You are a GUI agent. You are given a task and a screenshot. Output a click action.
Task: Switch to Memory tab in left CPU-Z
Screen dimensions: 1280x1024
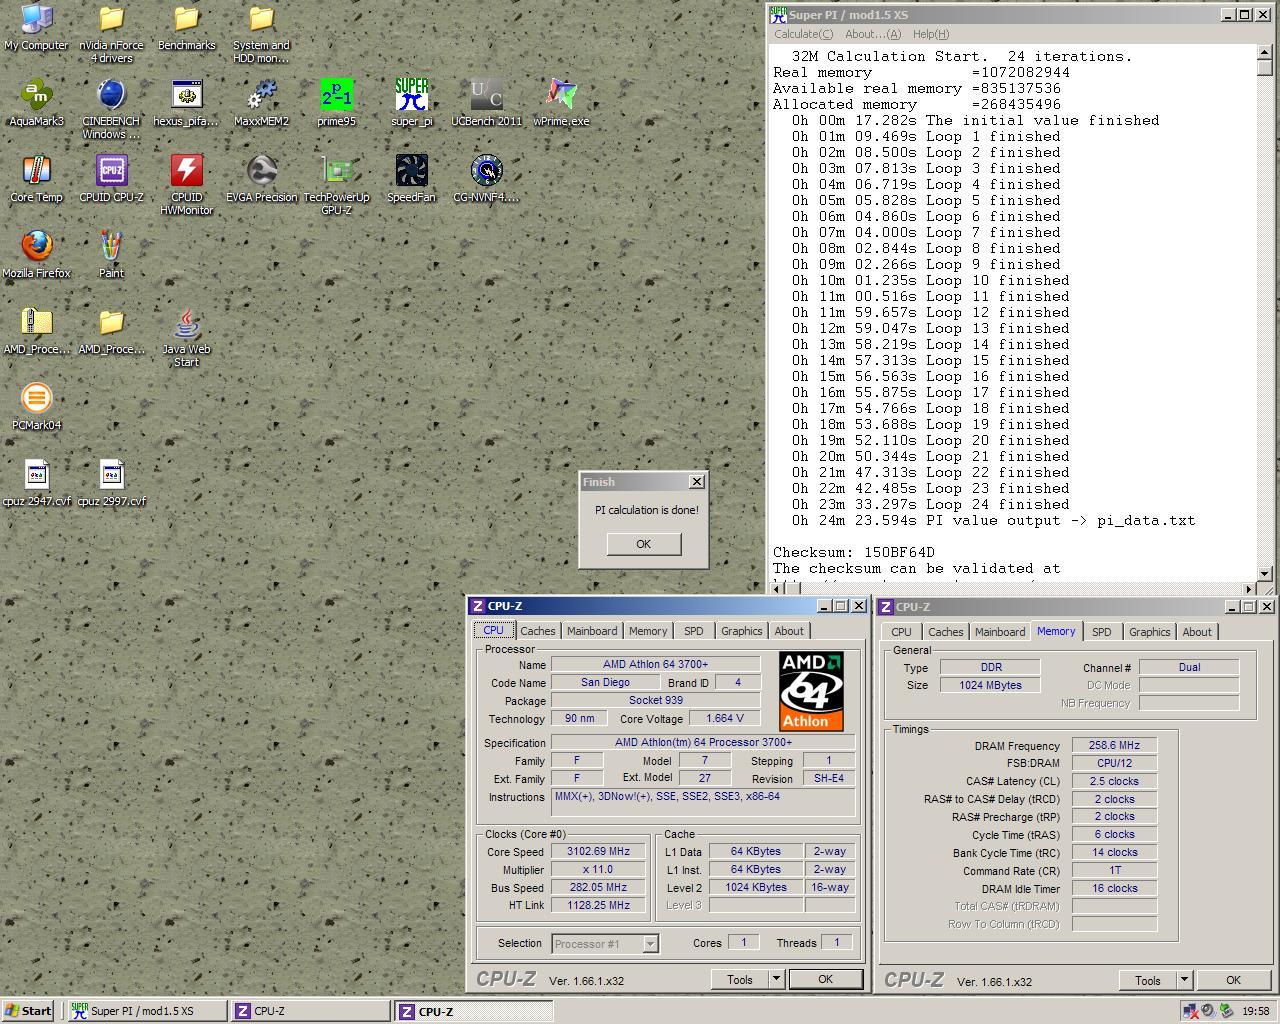pyautogui.click(x=648, y=631)
